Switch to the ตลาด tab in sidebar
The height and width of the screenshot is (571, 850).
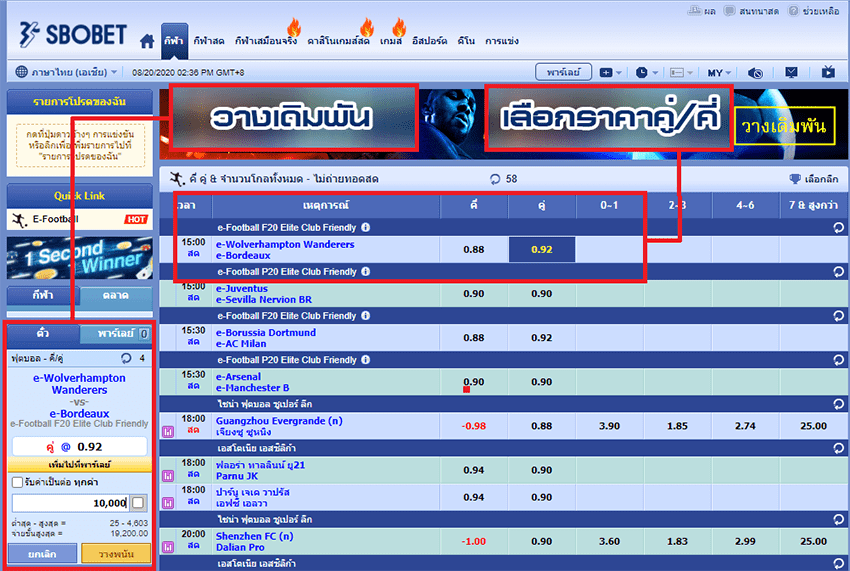click(115, 296)
